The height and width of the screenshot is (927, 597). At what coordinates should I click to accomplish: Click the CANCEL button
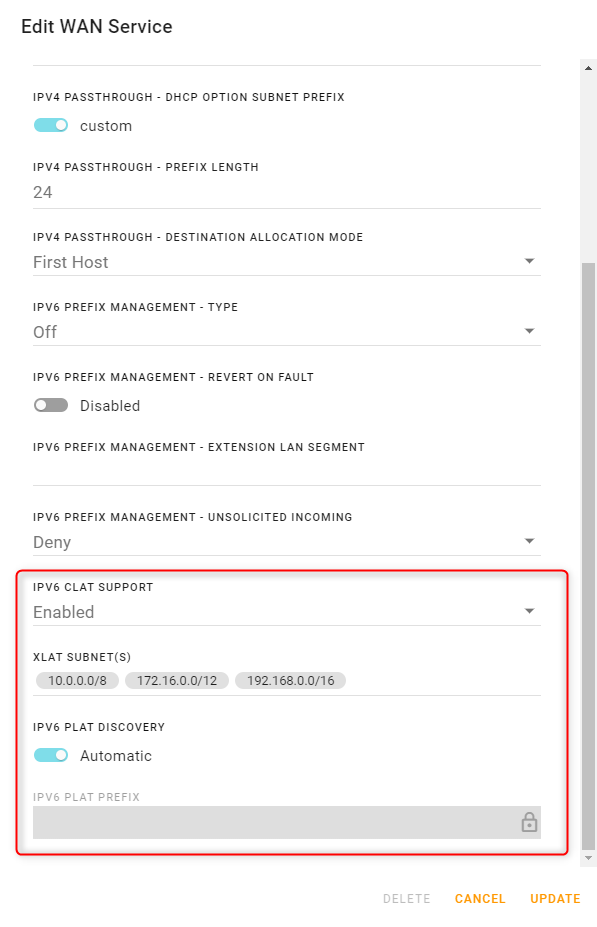click(x=480, y=899)
